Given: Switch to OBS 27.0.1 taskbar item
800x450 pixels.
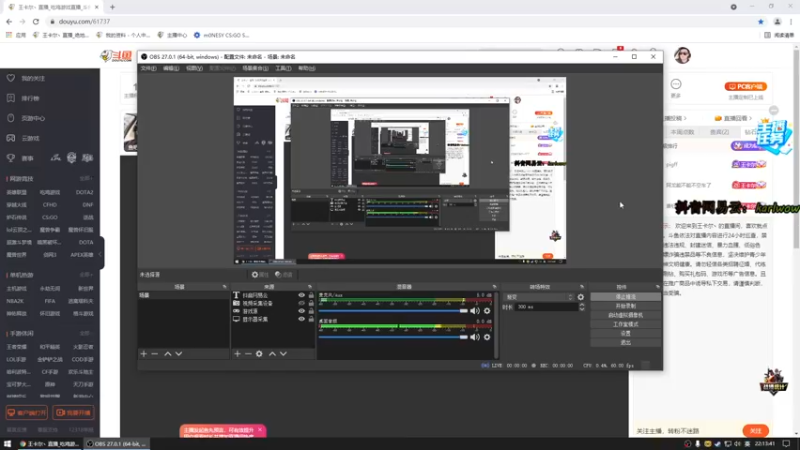Looking at the screenshot, I should coord(116,444).
